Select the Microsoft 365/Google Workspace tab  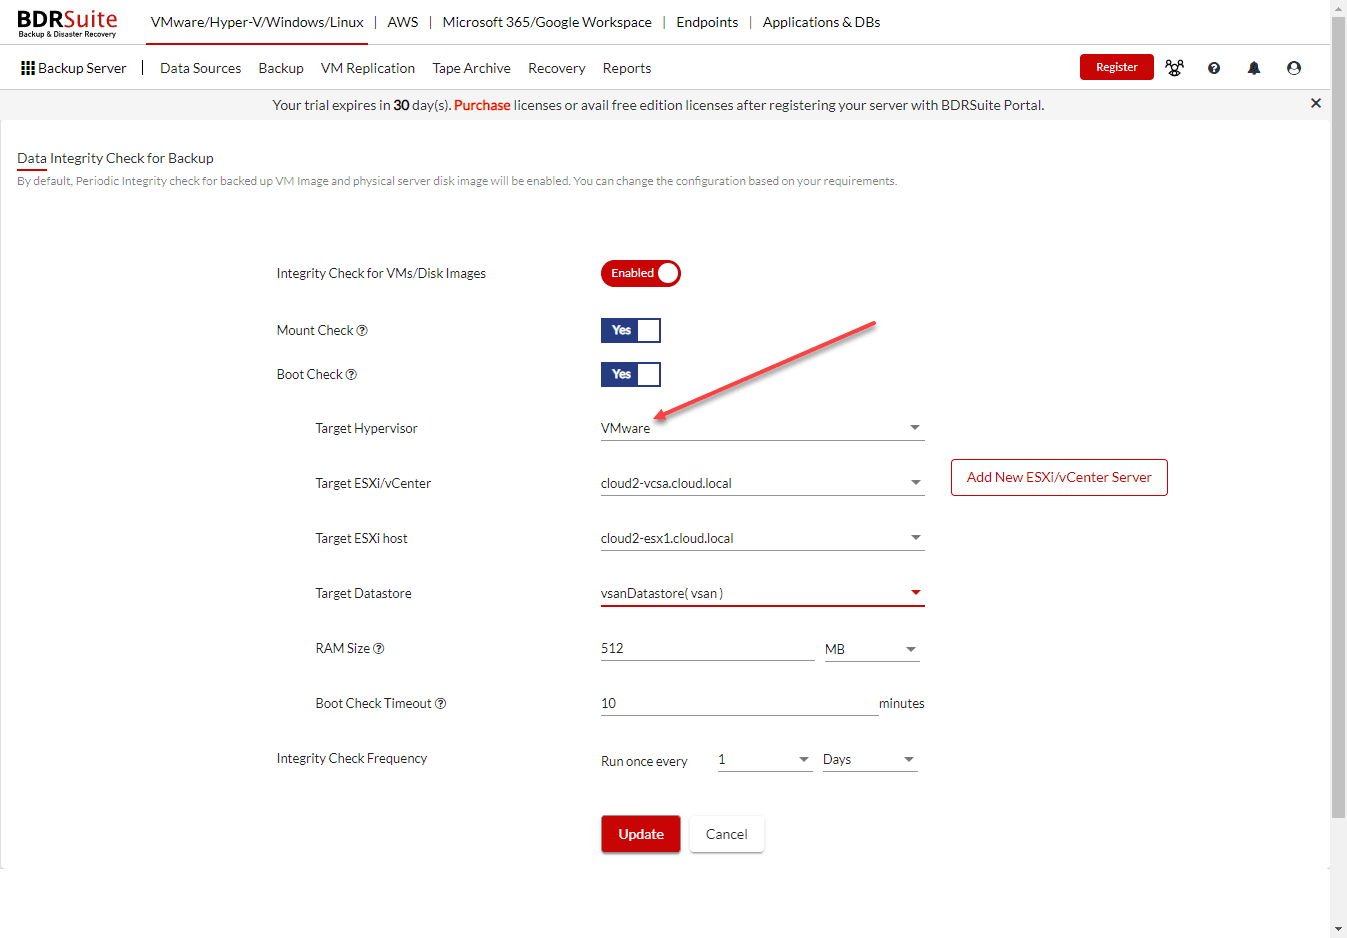click(x=547, y=22)
